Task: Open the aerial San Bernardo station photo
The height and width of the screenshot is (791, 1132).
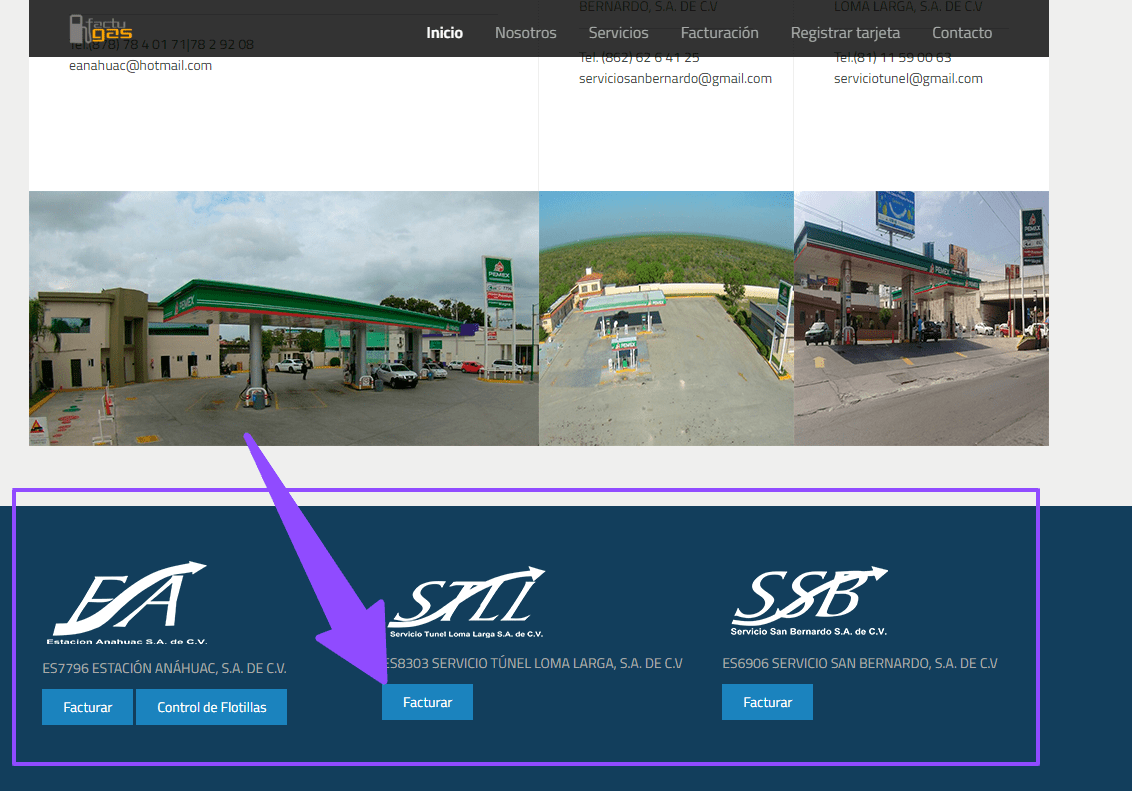Action: point(666,318)
